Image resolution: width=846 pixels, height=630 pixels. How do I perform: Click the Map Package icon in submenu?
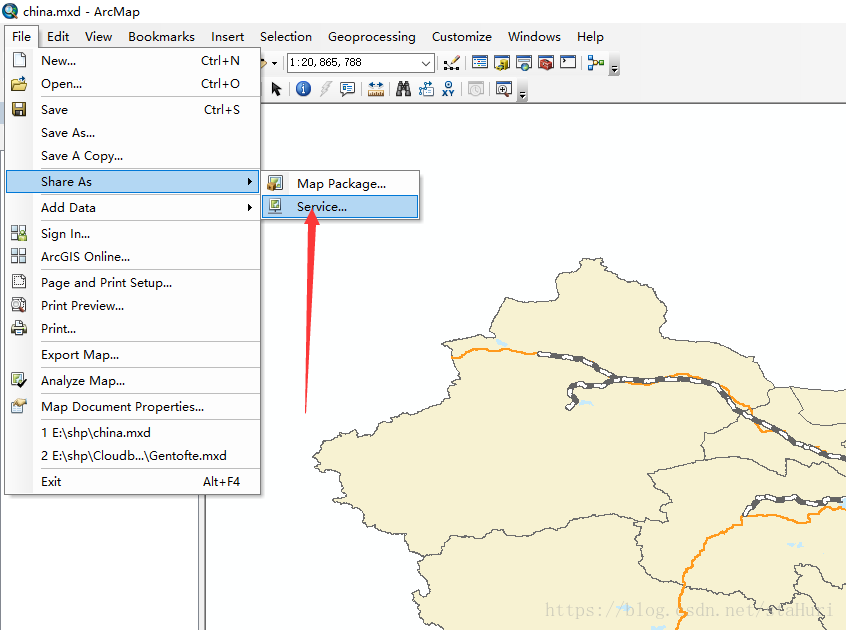(275, 183)
